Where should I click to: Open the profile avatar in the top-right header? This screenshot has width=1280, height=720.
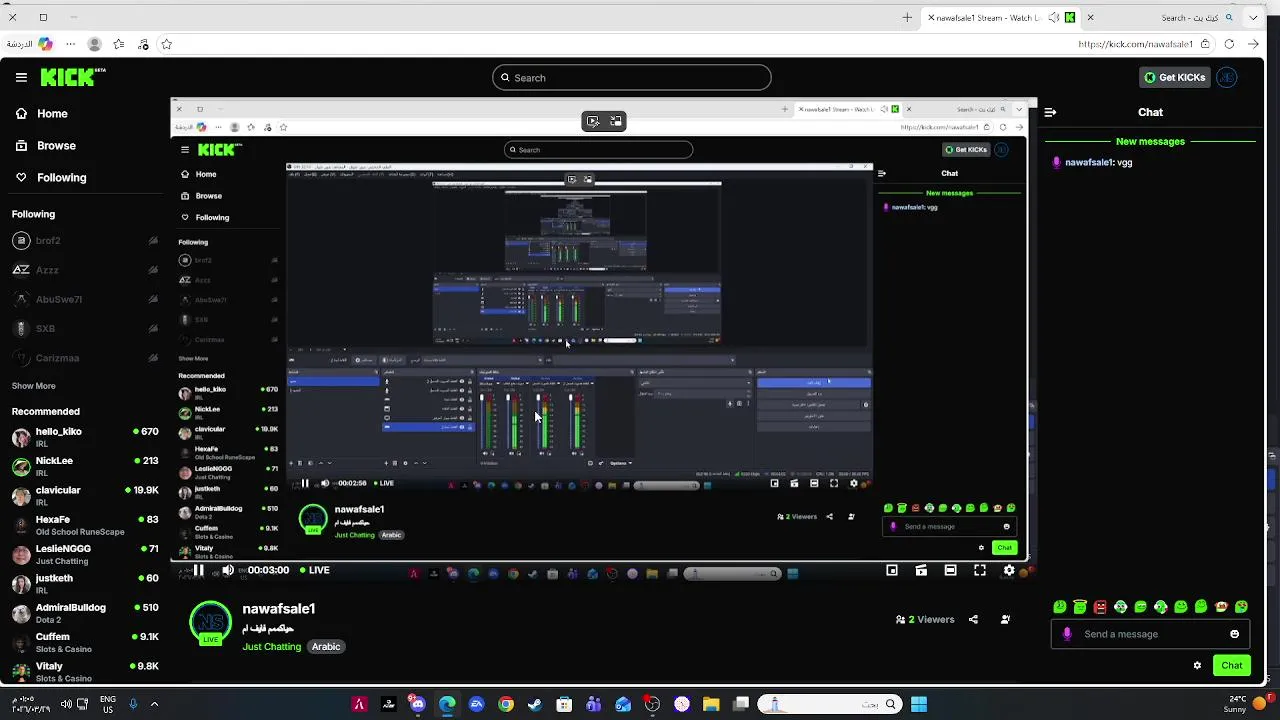(1227, 77)
